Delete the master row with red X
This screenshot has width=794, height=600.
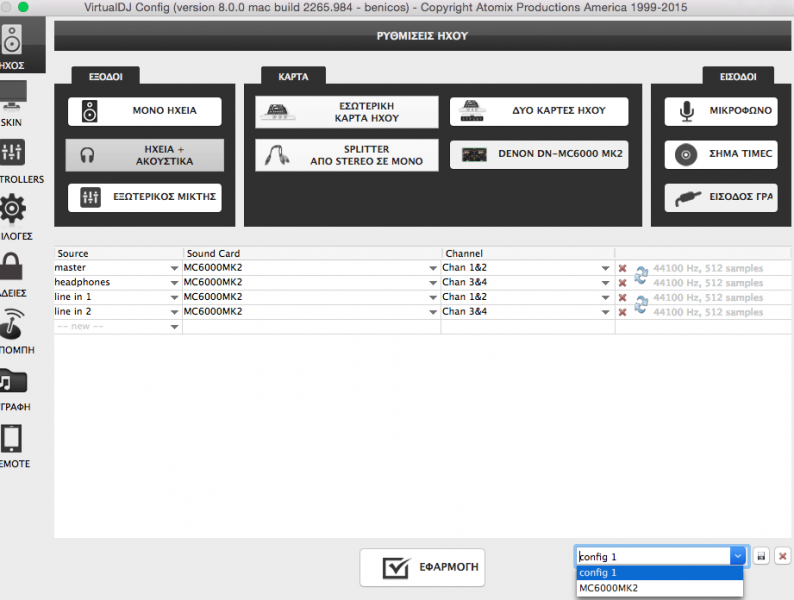coord(622,268)
